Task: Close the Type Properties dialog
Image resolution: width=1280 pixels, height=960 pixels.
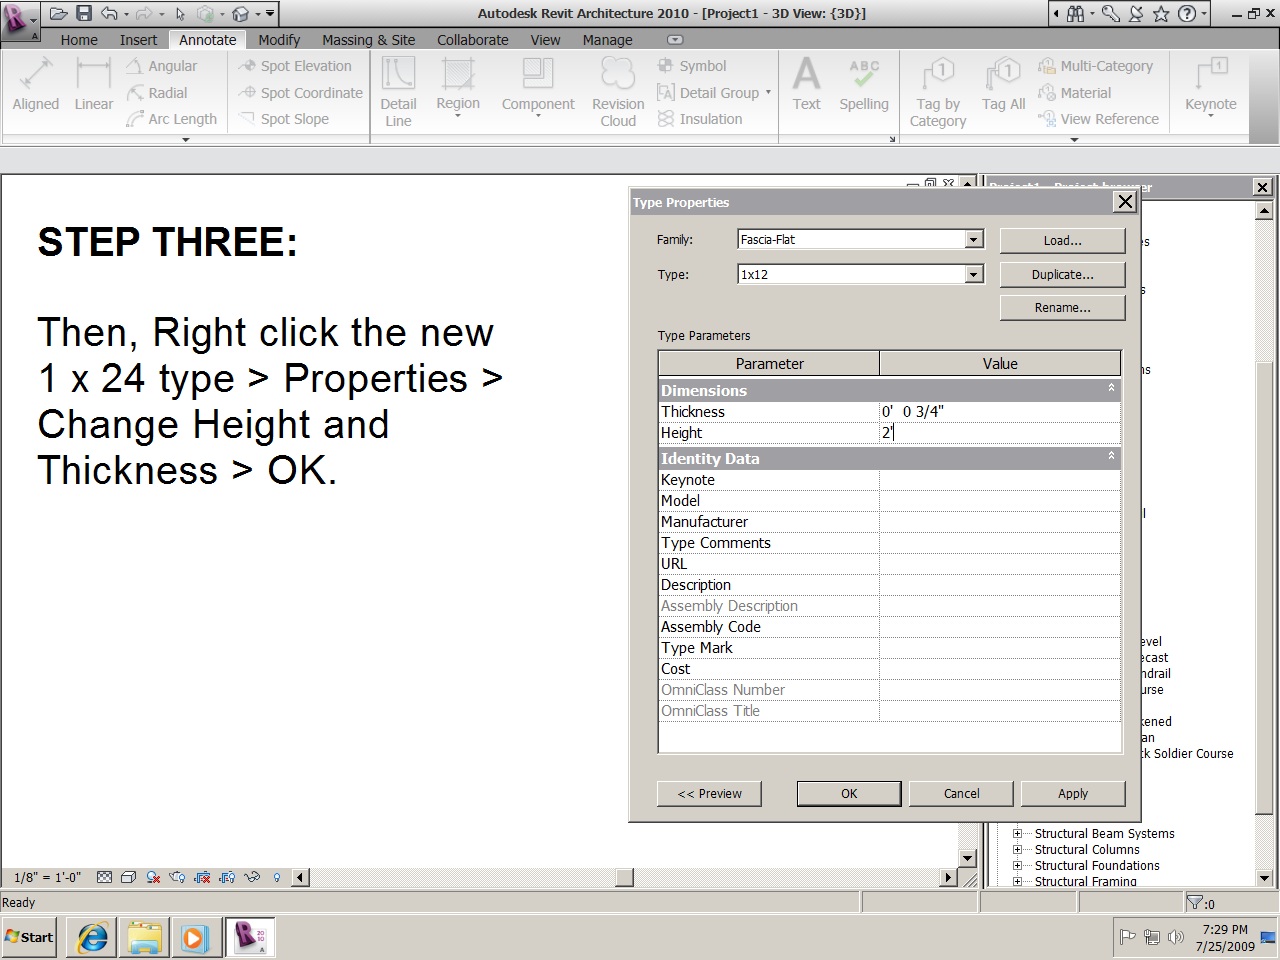Action: click(x=1125, y=202)
